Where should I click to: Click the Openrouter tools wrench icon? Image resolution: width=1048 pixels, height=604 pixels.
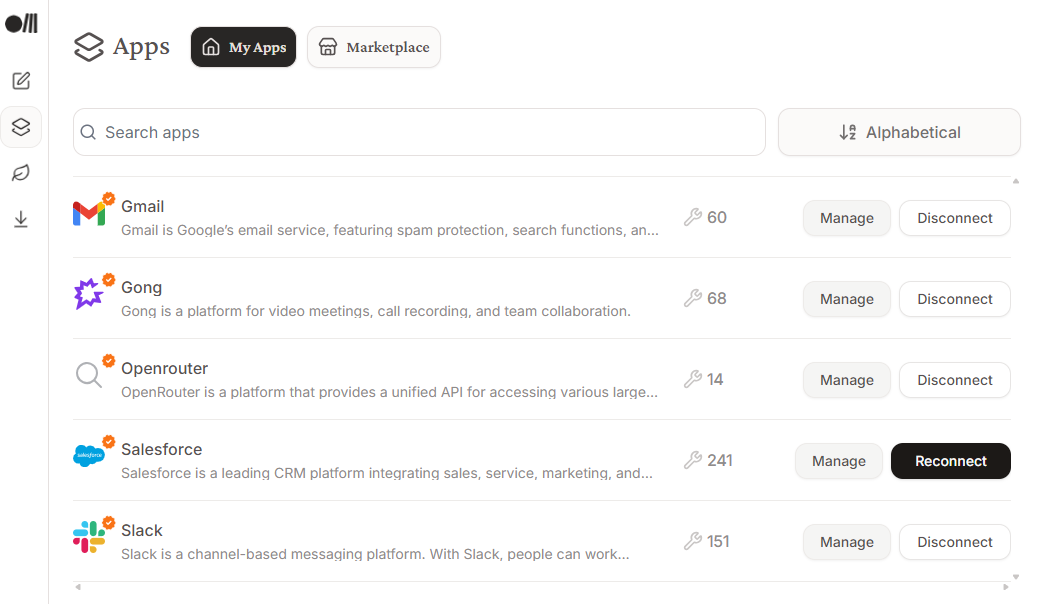tap(693, 380)
